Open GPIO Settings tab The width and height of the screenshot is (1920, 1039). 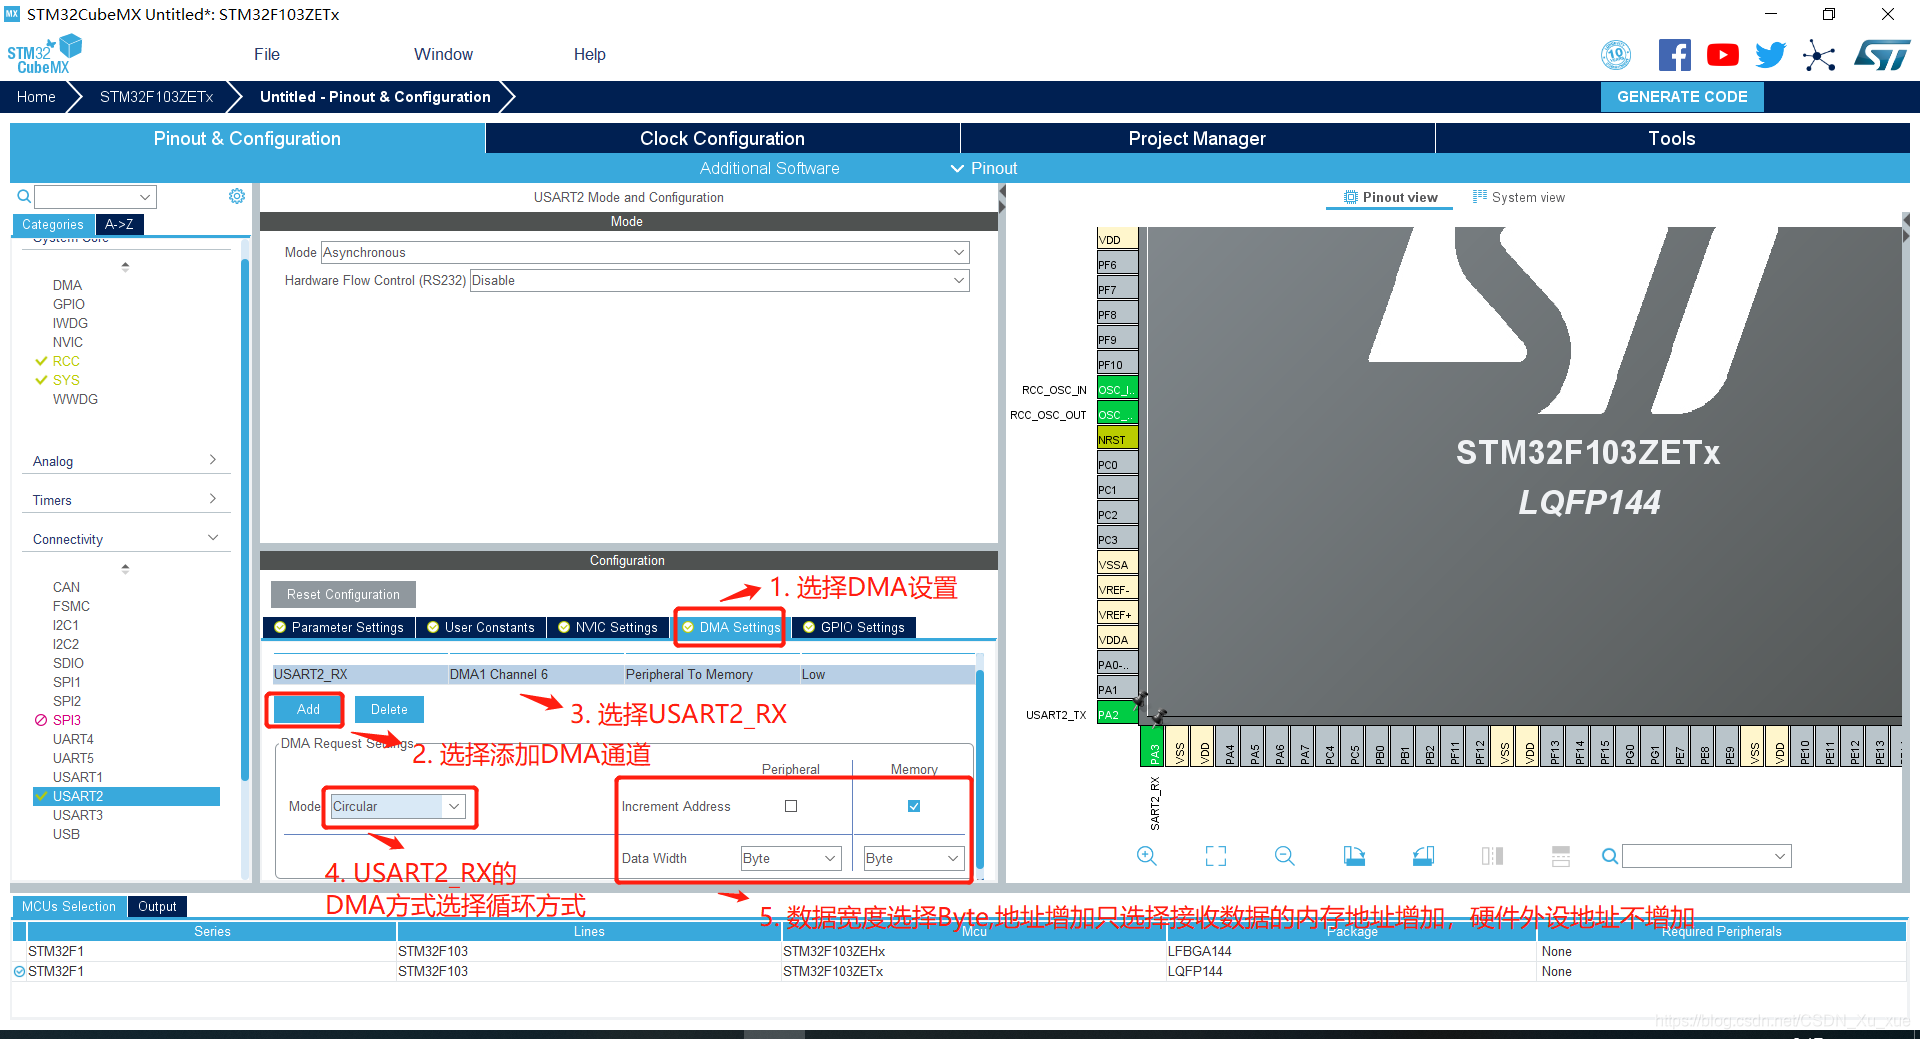coord(854,627)
